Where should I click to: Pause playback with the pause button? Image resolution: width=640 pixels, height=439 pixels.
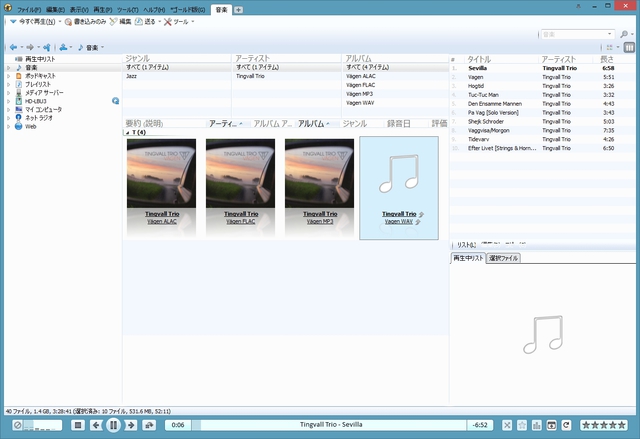pyautogui.click(x=113, y=425)
